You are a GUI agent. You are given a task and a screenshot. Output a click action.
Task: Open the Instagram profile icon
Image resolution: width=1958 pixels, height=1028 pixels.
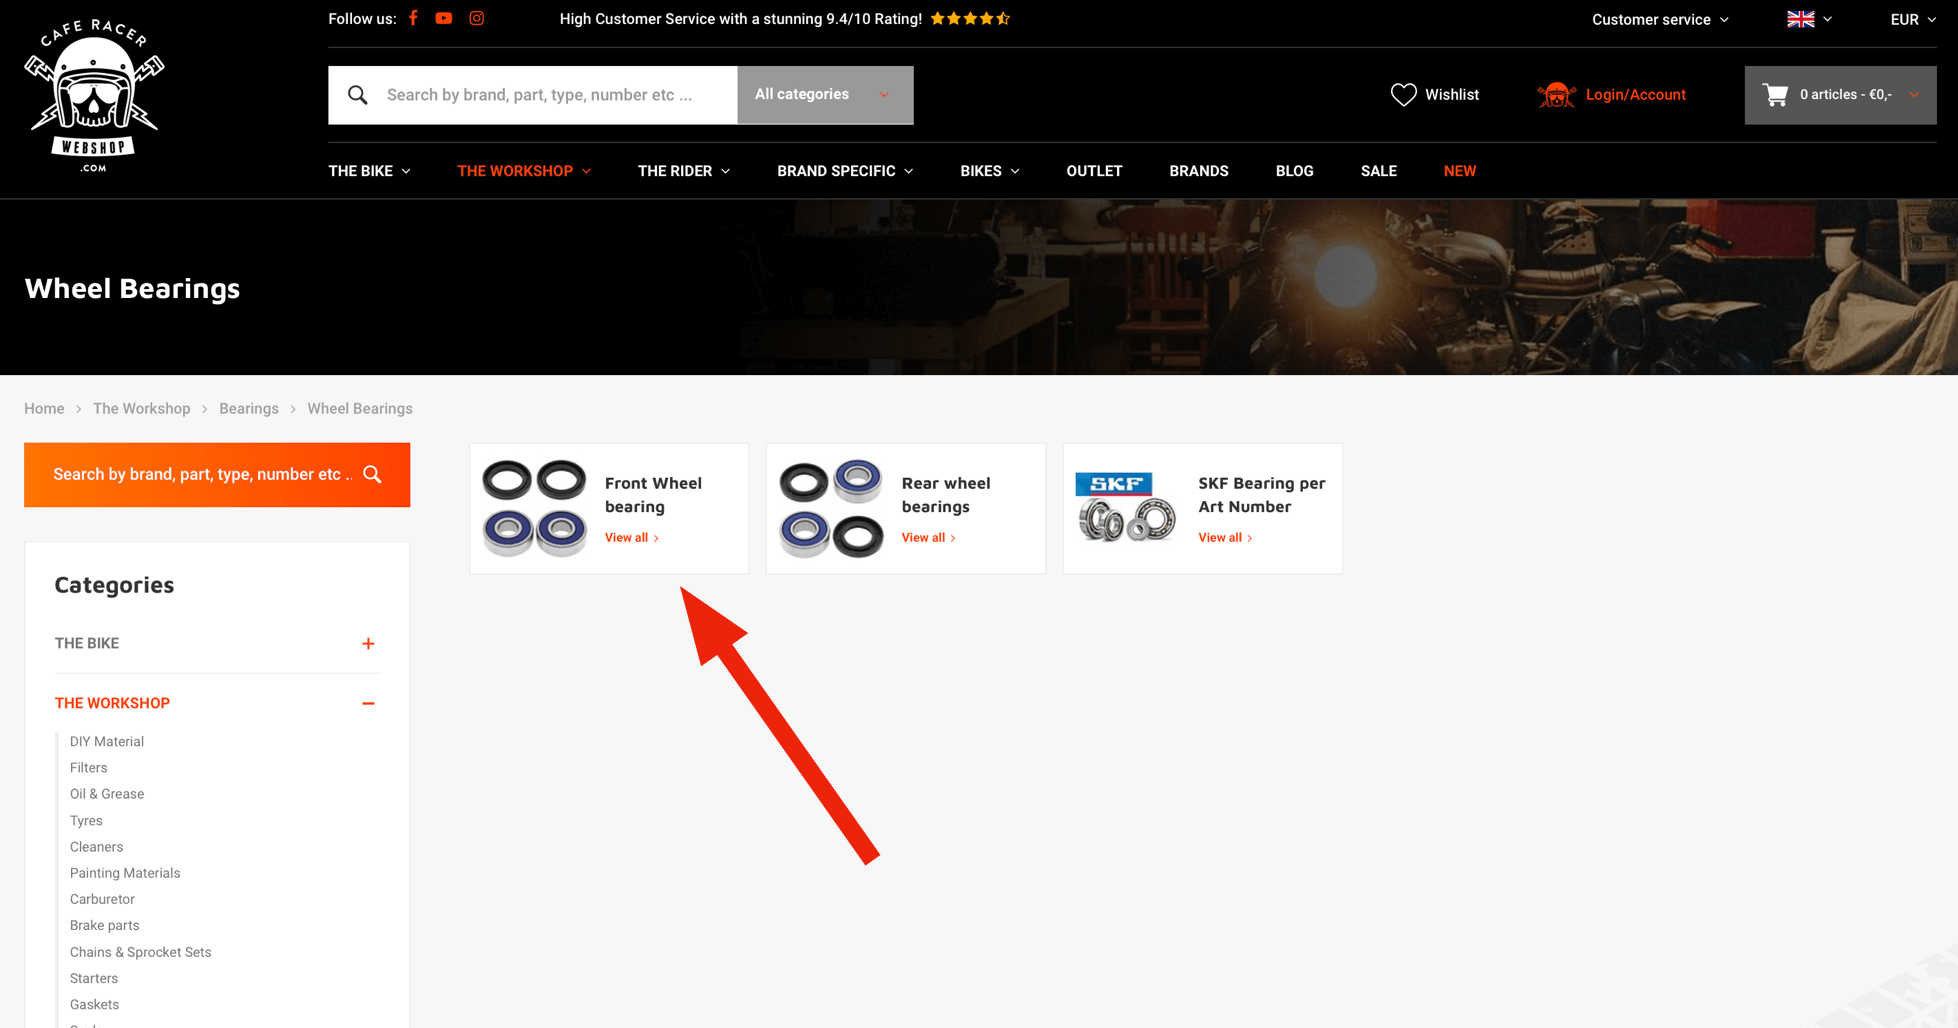(x=477, y=18)
